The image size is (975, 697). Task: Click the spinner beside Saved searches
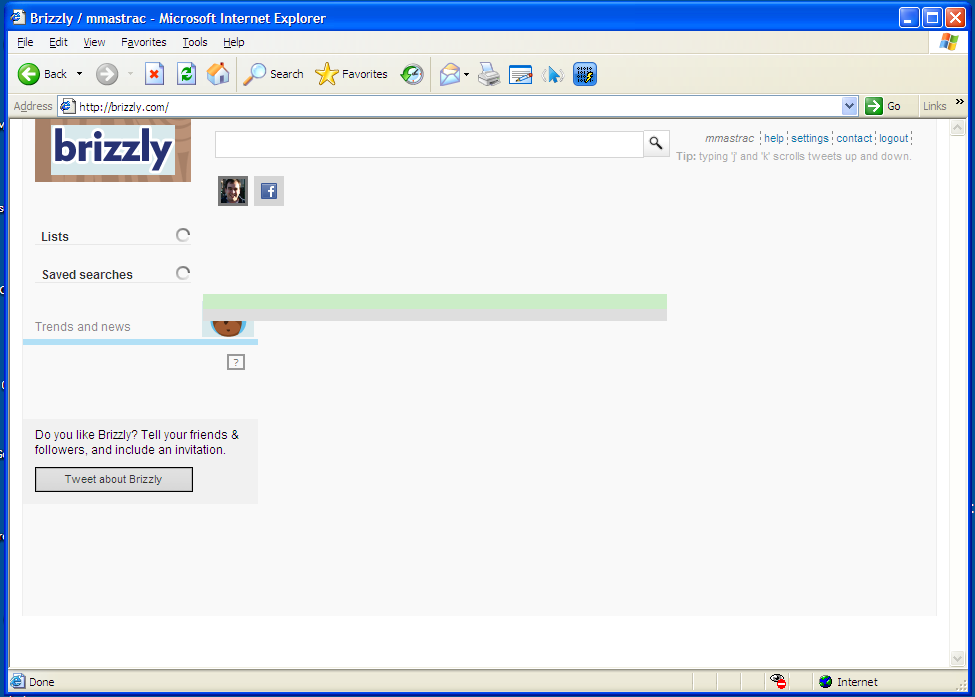click(183, 273)
